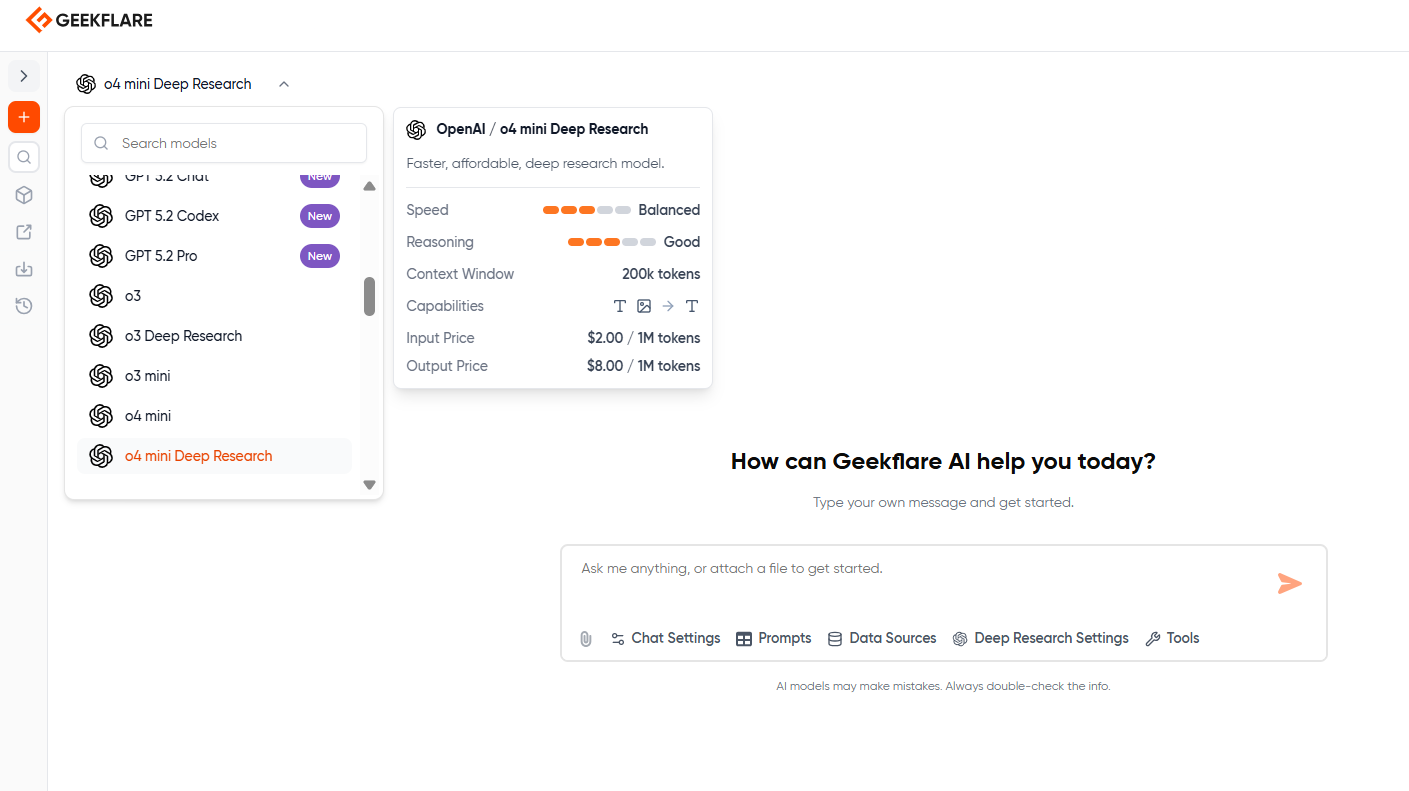Open Deep Research Settings
The height and width of the screenshot is (791, 1409).
[x=1040, y=638]
